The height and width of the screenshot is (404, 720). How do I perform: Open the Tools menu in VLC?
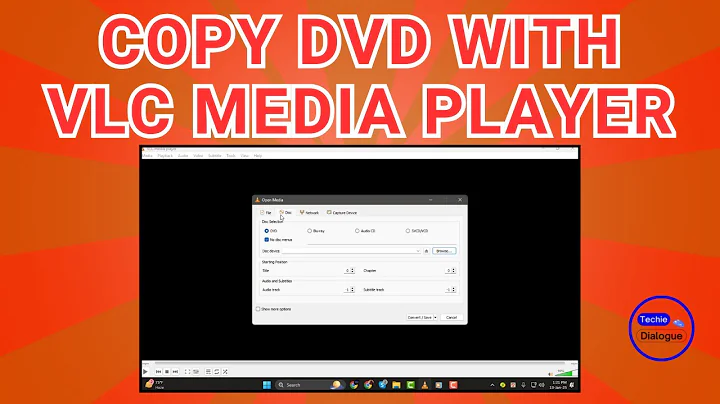231,156
